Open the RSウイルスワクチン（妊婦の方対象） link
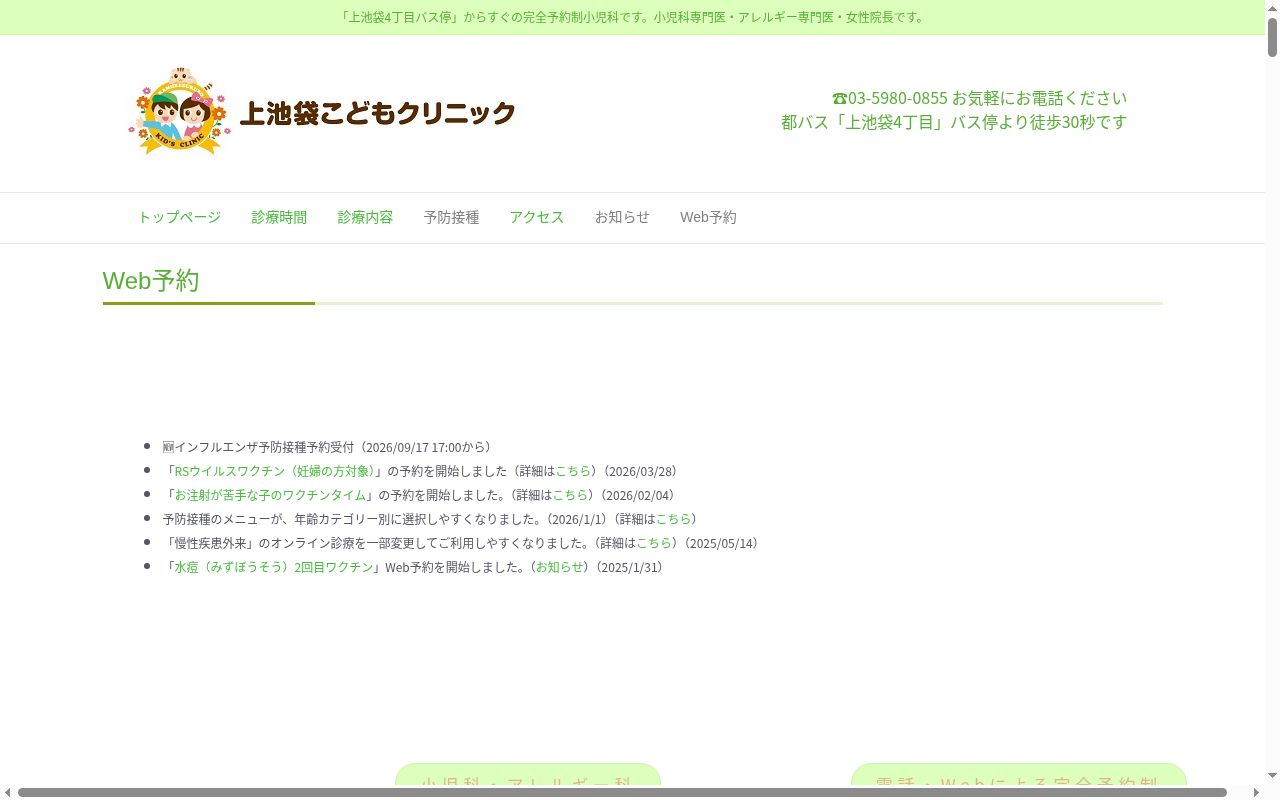Image resolution: width=1280 pixels, height=800 pixels. pyautogui.click(x=275, y=471)
